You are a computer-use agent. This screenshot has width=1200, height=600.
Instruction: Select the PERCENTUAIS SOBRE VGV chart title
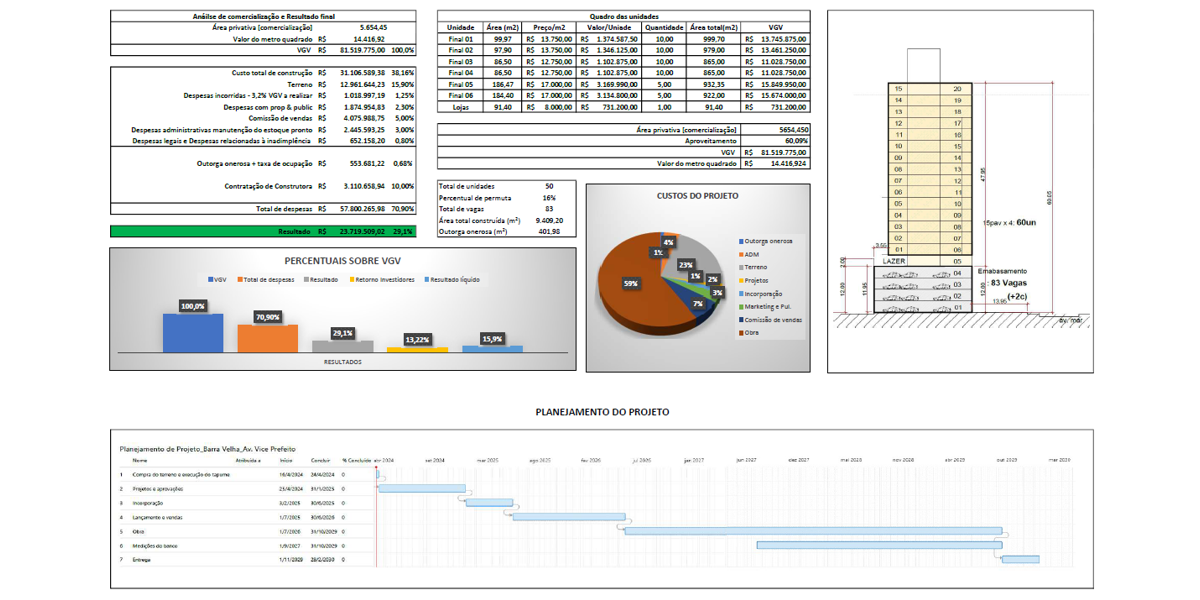[343, 258]
